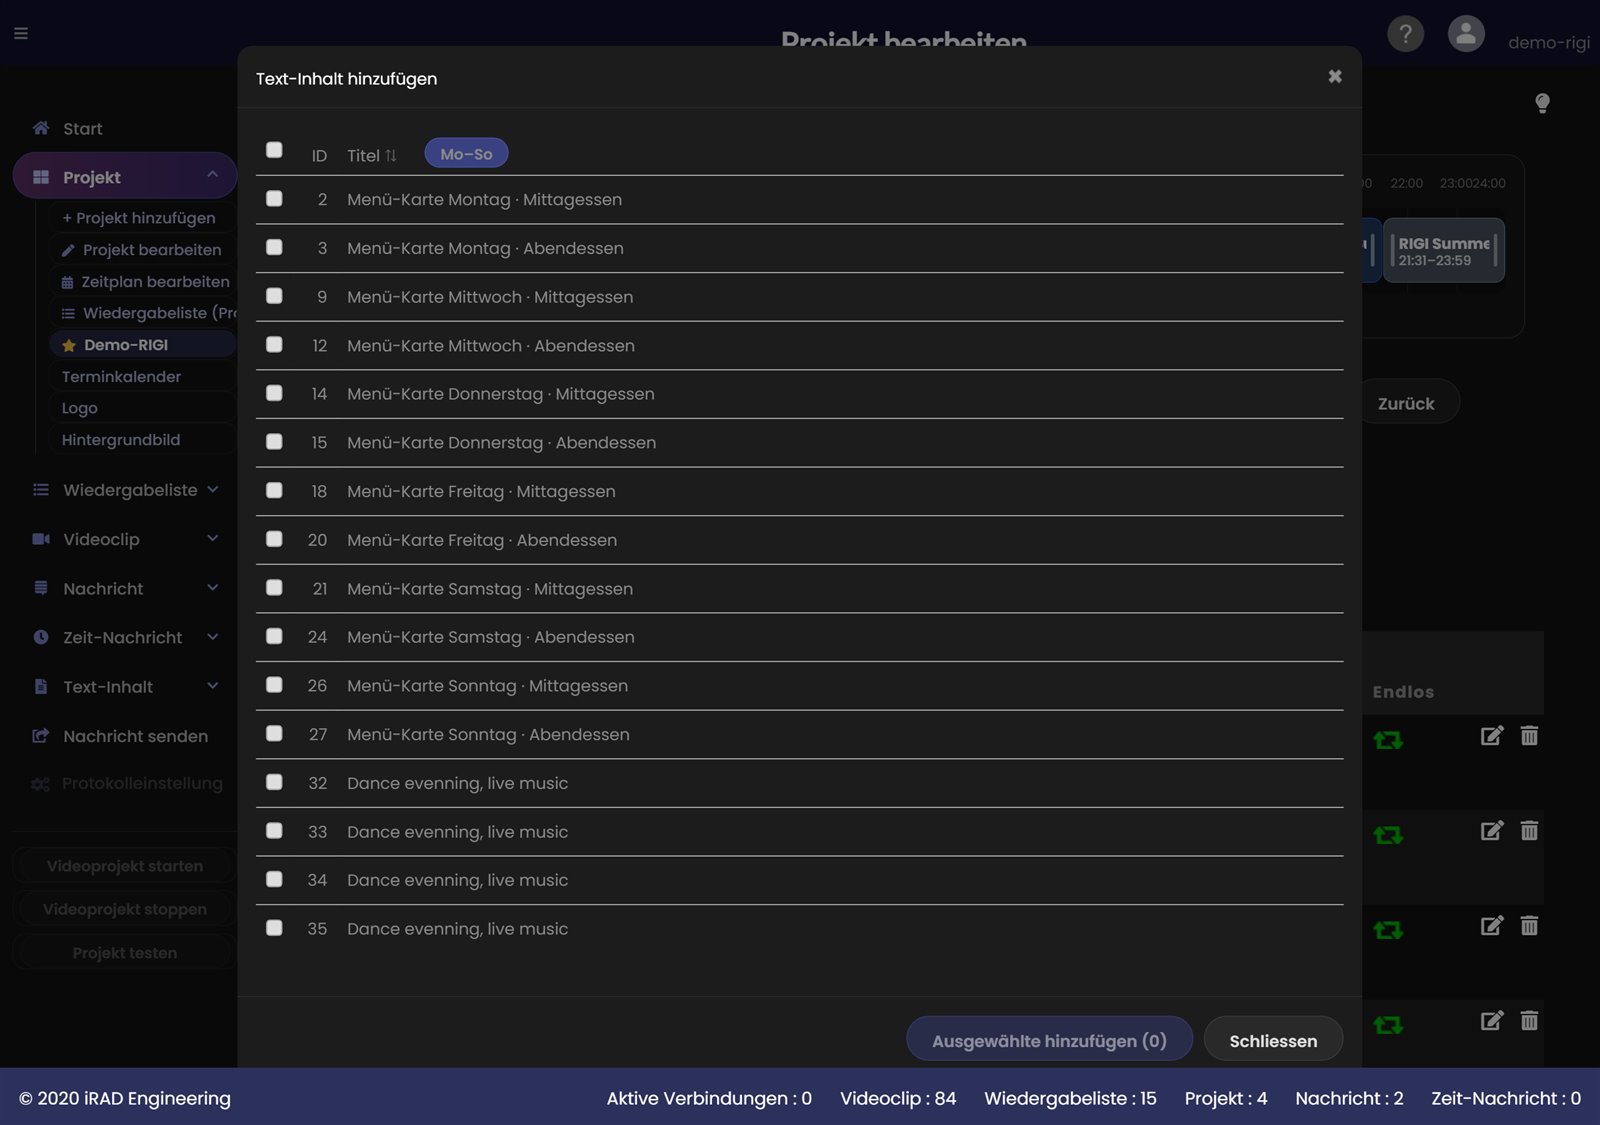Click the Mo–So filter tag
The height and width of the screenshot is (1125, 1600).
tap(466, 154)
